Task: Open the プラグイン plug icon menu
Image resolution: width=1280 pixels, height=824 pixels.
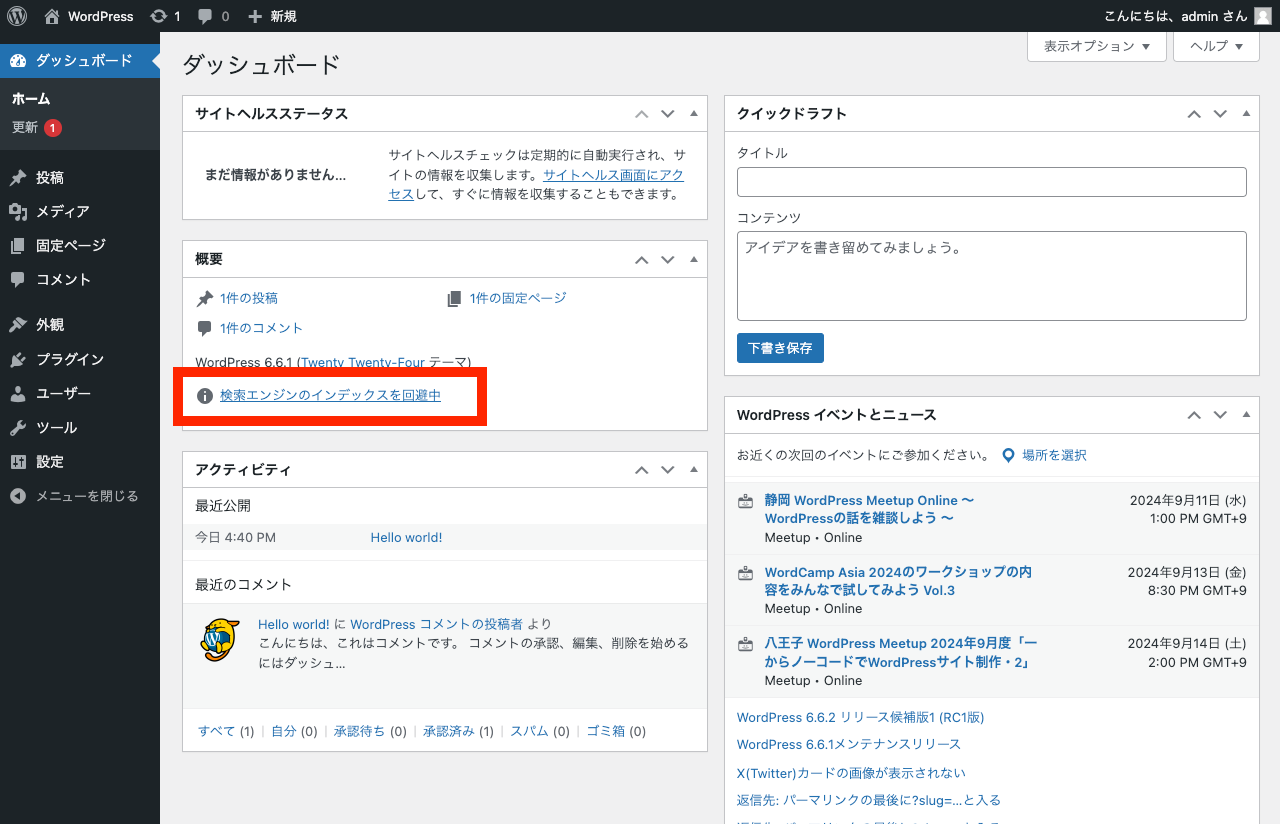Action: pos(18,359)
